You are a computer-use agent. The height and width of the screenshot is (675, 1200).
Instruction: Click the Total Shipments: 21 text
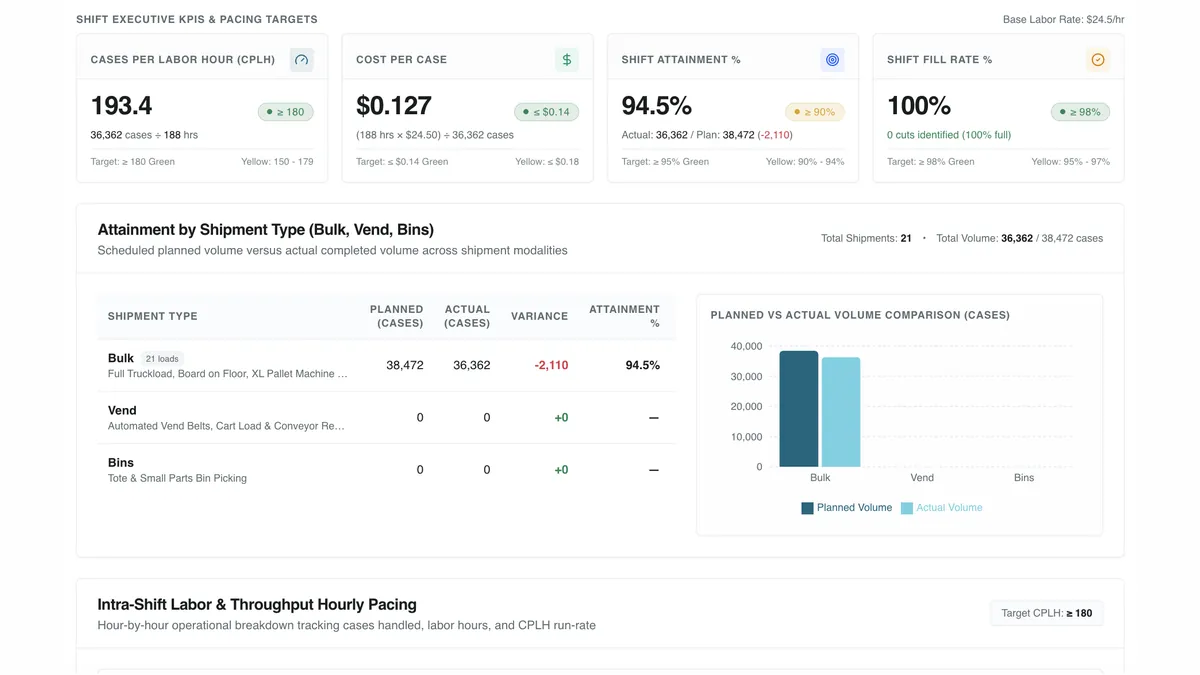tap(866, 238)
